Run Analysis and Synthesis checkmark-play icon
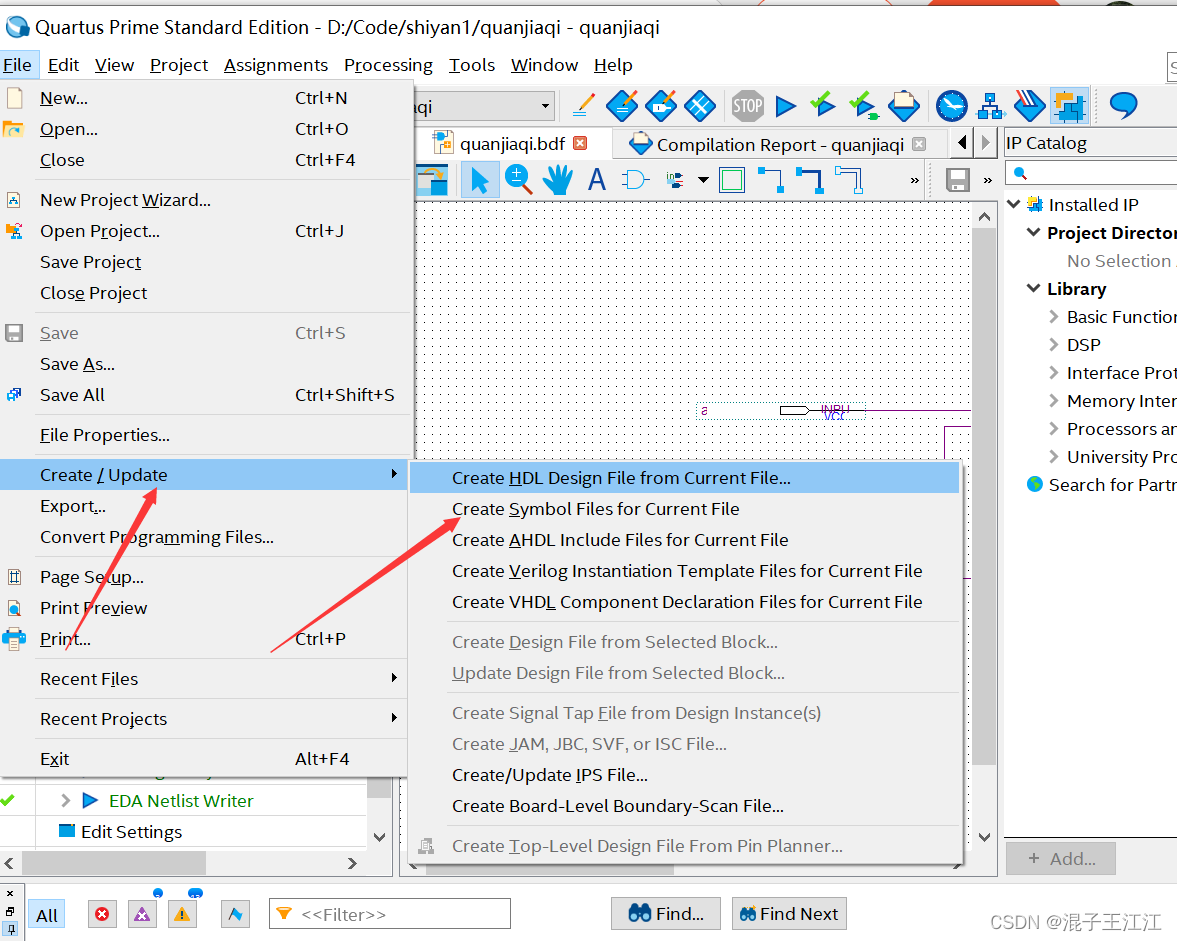The width and height of the screenshot is (1177, 941). click(x=823, y=106)
